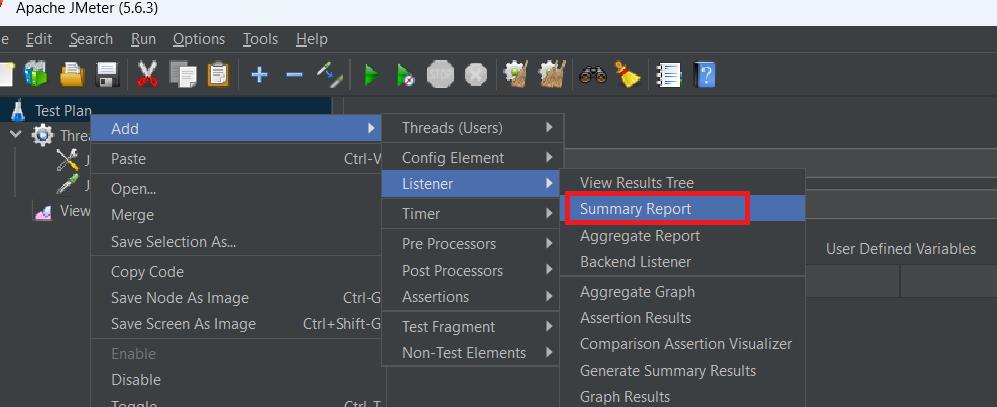Open the Help menu

click(312, 39)
